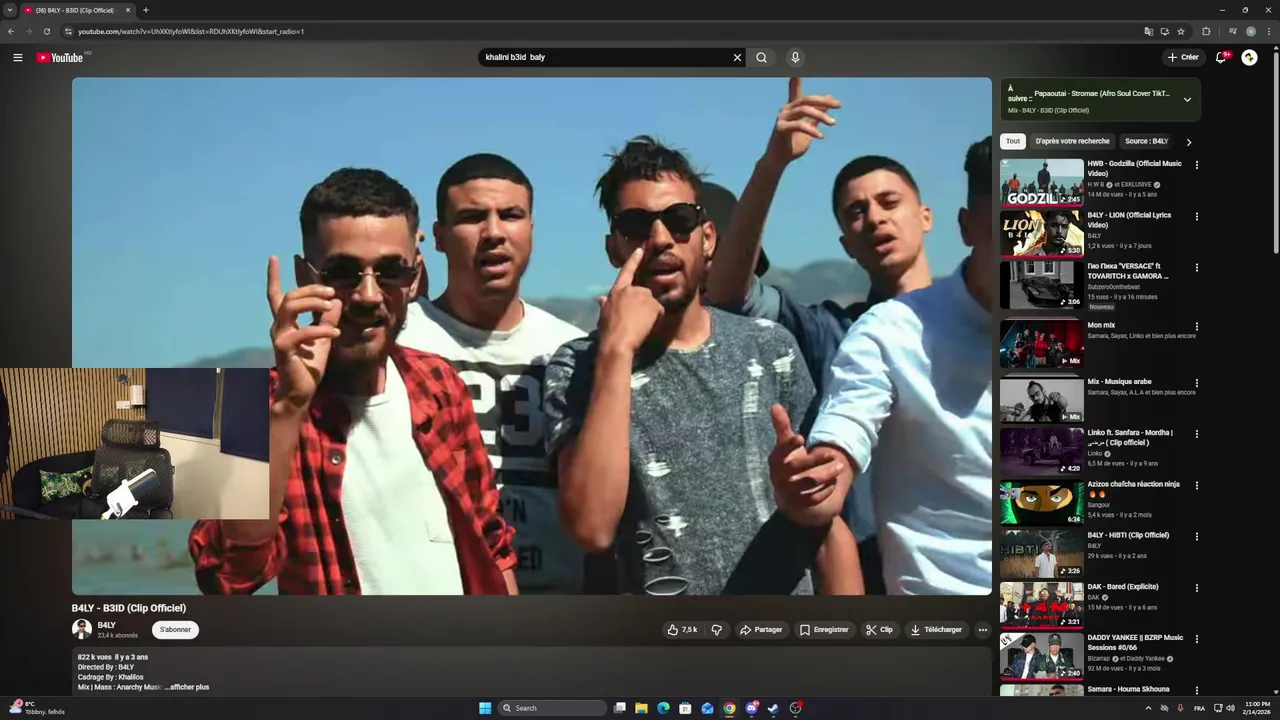Open DAK - Bared video thumbnail
This screenshot has height=720, width=1280.
point(1042,605)
